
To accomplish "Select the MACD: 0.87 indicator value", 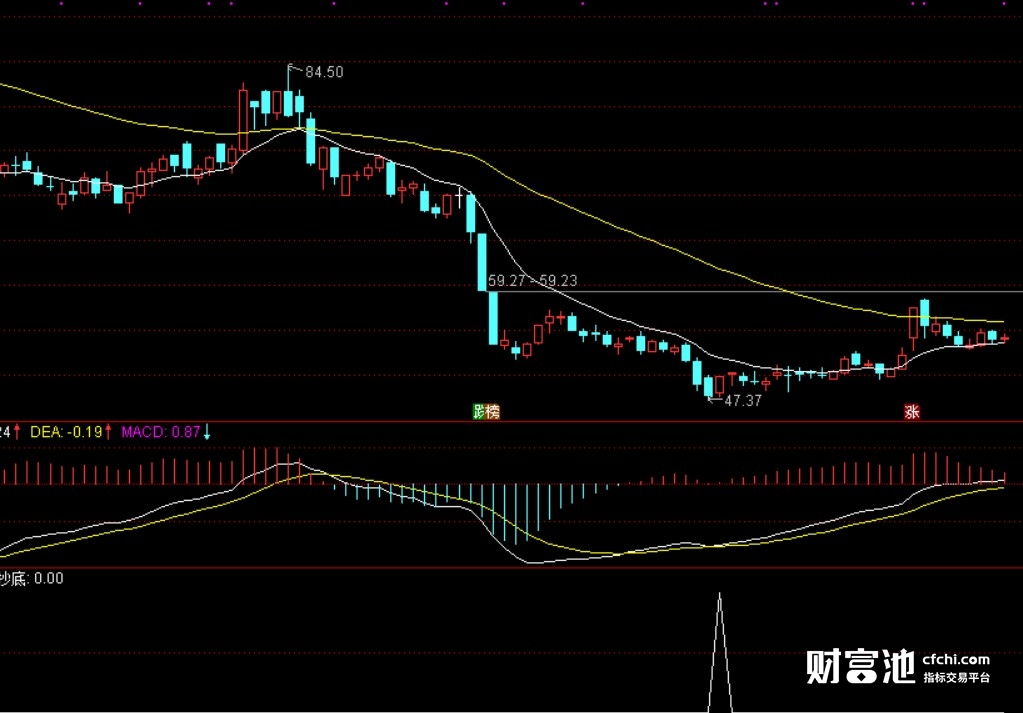I will pyautogui.click(x=160, y=432).
